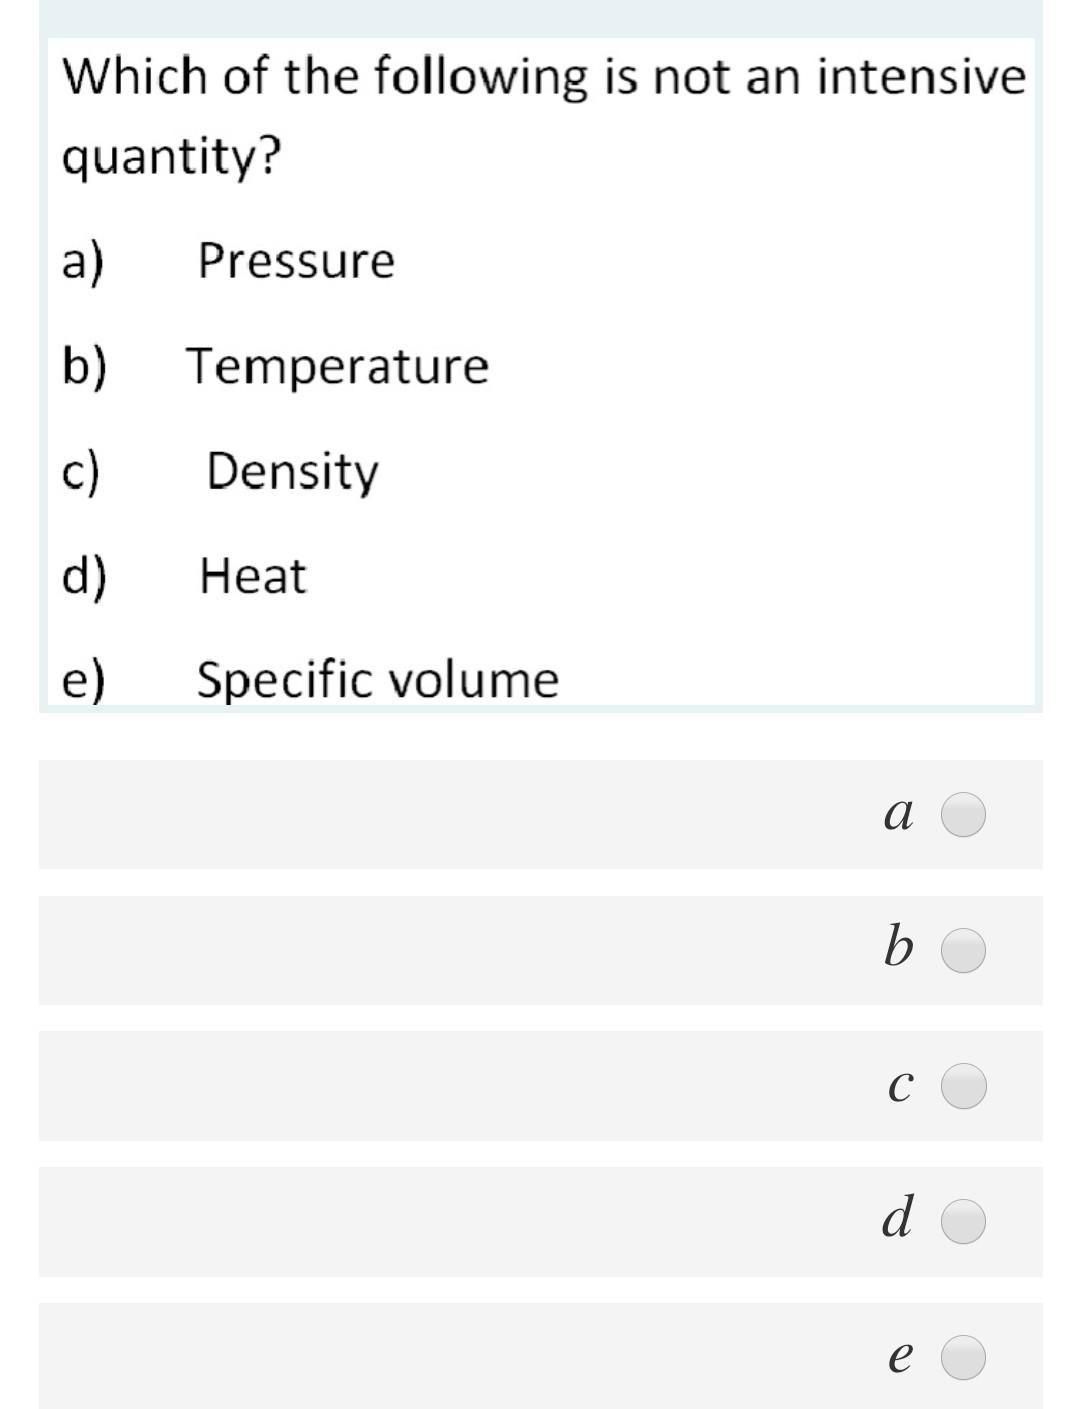This screenshot has height=1409, width=1080.
Task: Click the option text Temperature
Action: [338, 366]
